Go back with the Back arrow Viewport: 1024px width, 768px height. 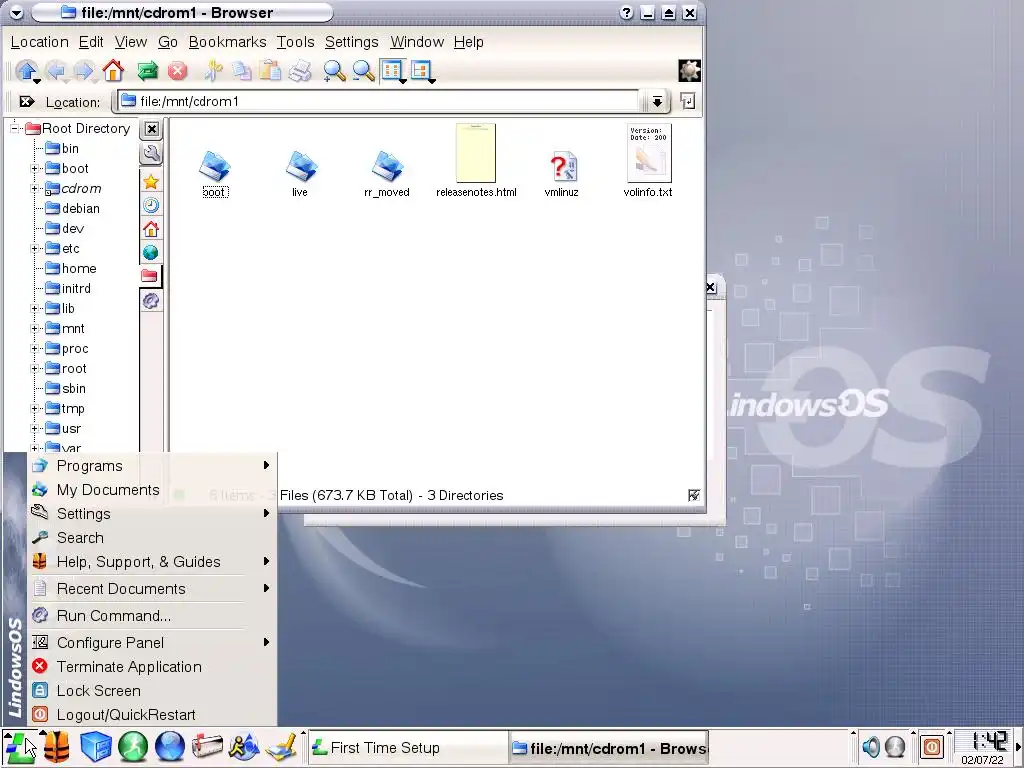pos(56,71)
